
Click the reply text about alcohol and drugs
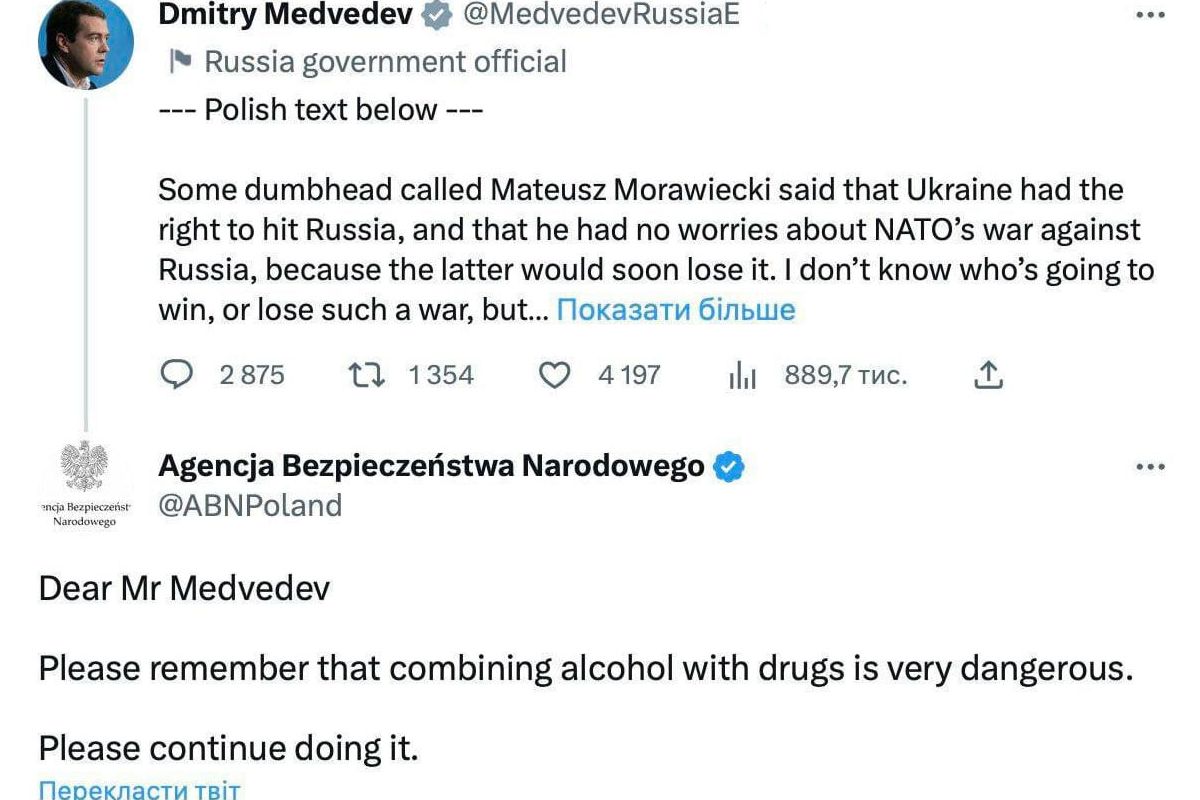coord(585,669)
